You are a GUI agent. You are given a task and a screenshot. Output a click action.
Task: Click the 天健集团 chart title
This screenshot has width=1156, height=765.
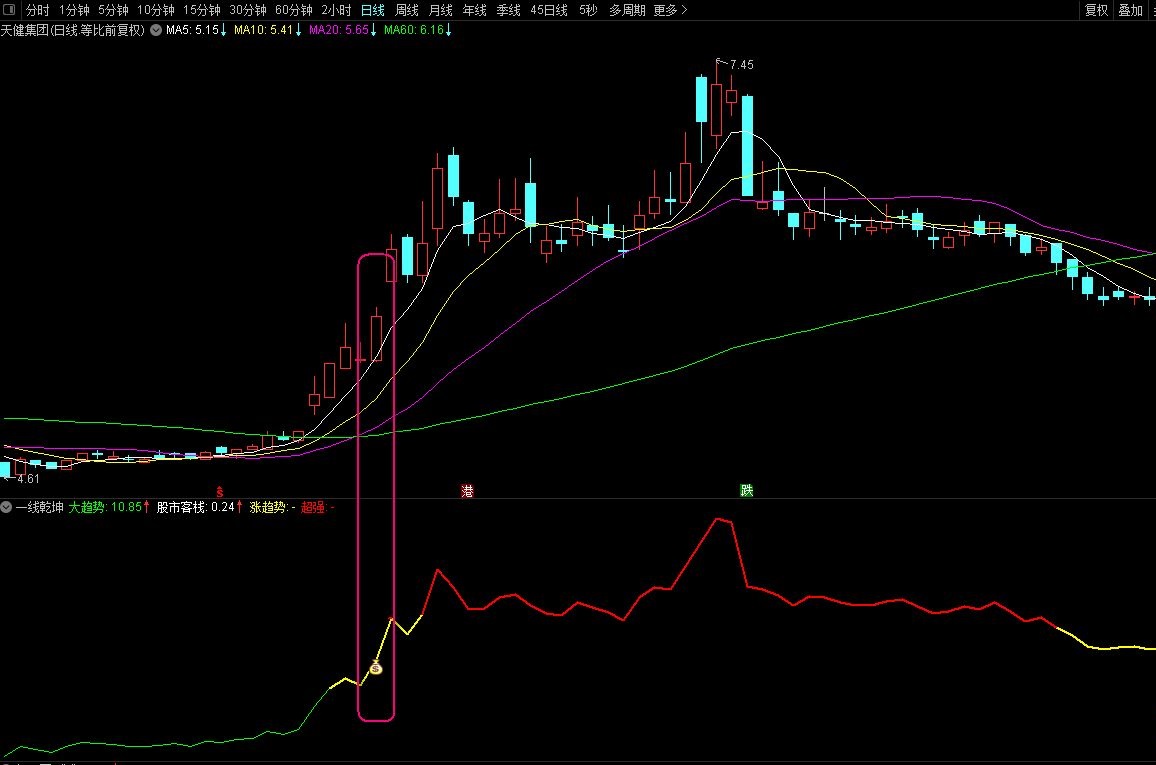(72, 30)
